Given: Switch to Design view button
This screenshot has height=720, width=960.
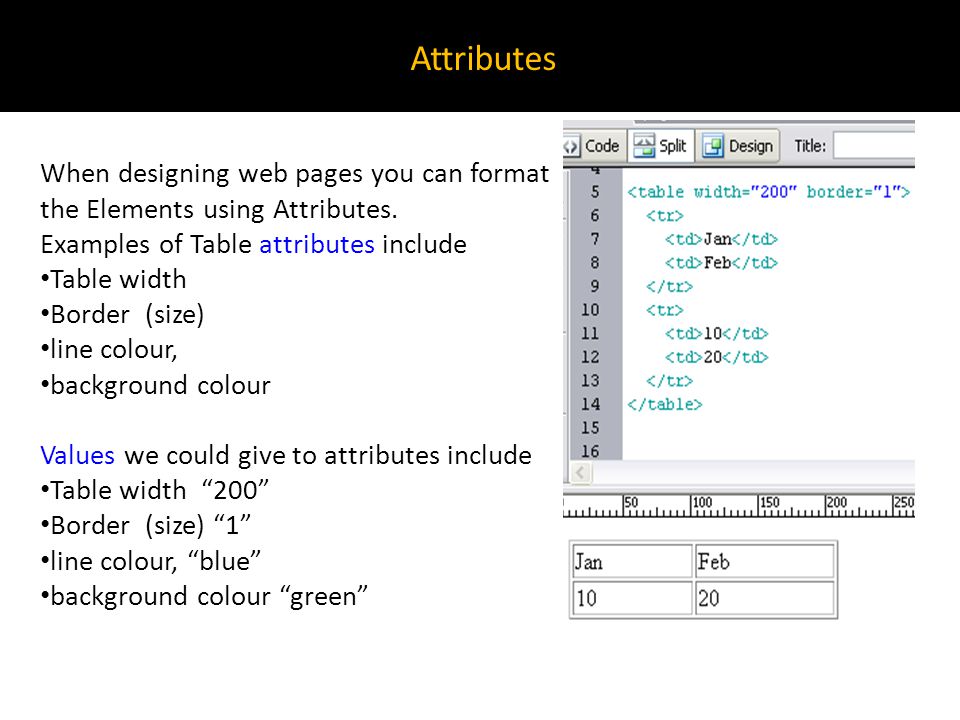Looking at the screenshot, I should tap(739, 146).
